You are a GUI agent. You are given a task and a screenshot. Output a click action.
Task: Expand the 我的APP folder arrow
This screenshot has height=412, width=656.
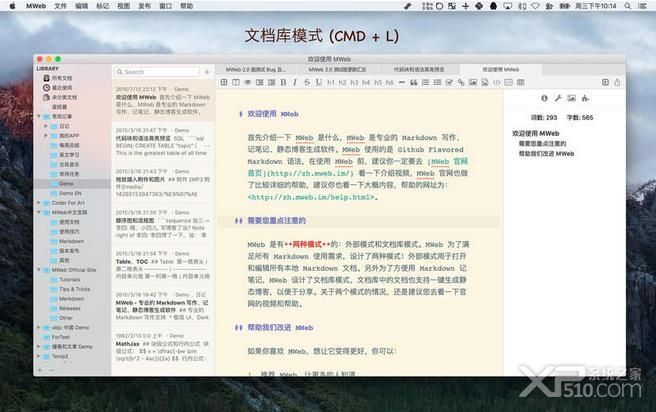tap(46, 136)
